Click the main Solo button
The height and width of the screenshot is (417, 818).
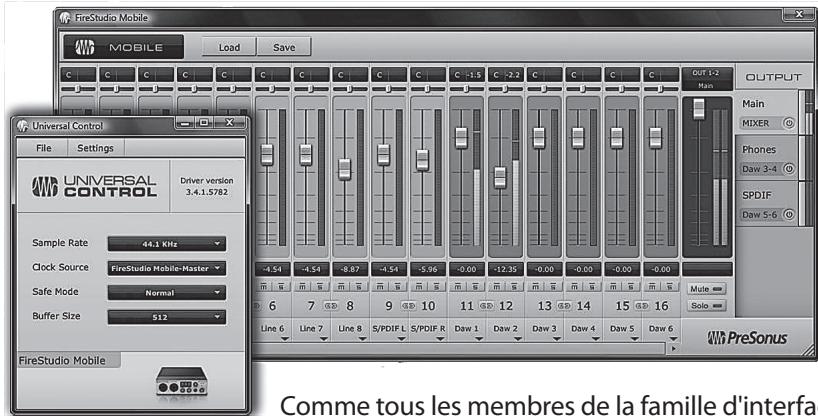point(707,306)
